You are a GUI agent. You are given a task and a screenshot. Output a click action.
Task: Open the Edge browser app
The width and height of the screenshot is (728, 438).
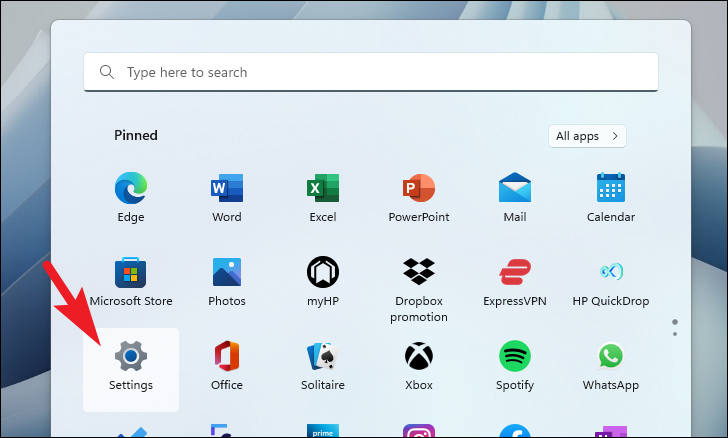click(131, 188)
